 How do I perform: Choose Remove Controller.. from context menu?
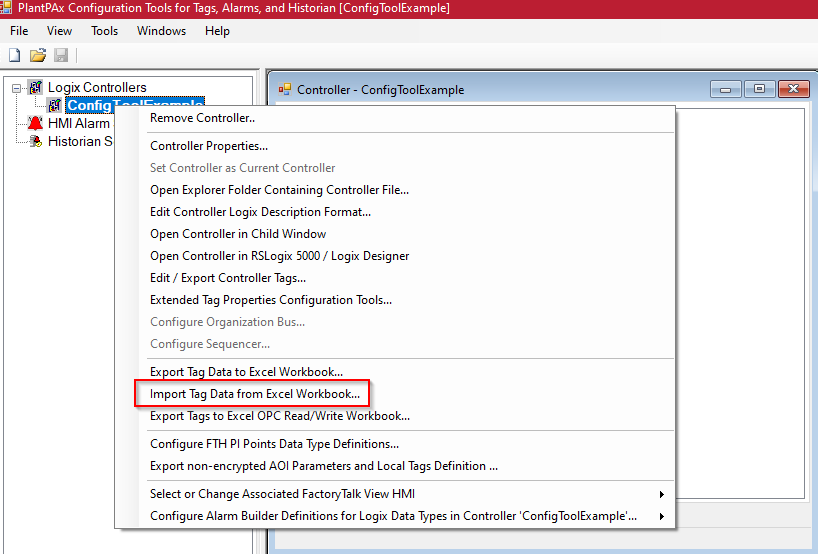[x=202, y=118]
